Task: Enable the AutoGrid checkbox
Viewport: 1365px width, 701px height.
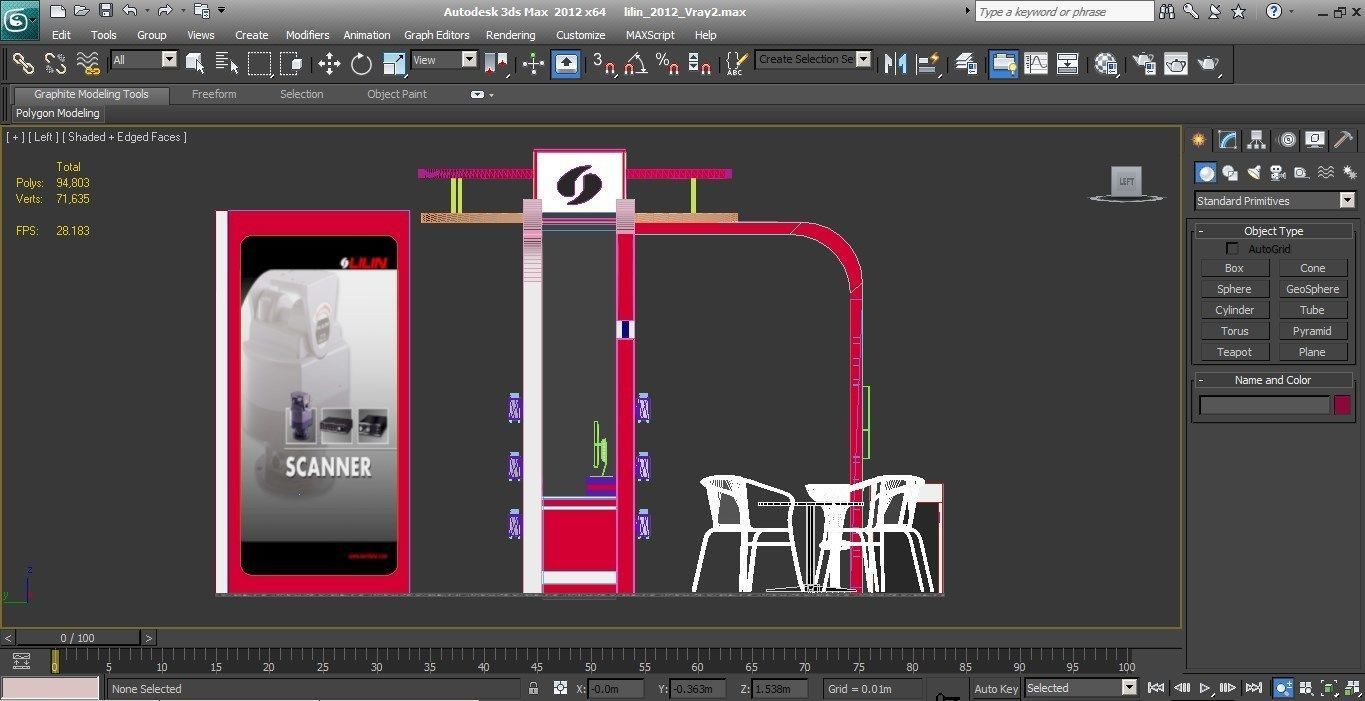Action: (1232, 248)
